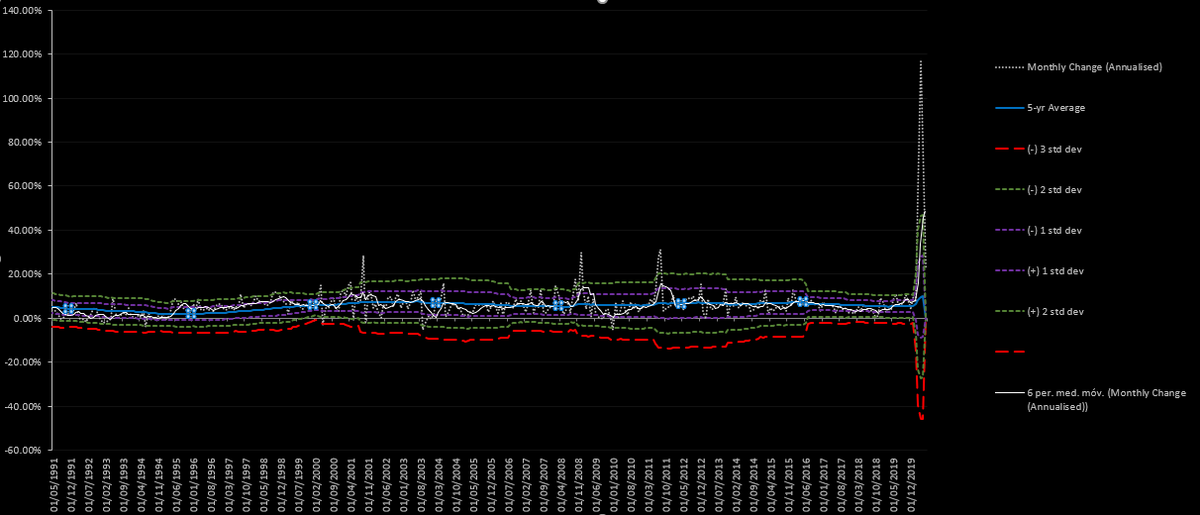
Task: Select the (-) 2 std dev legend entry
Action: [1040, 189]
